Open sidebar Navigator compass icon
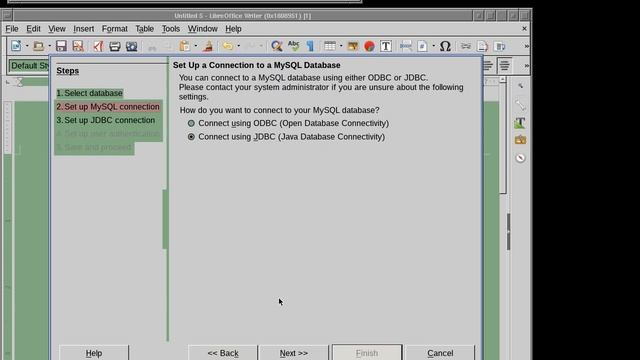The image size is (640, 360). [520, 158]
